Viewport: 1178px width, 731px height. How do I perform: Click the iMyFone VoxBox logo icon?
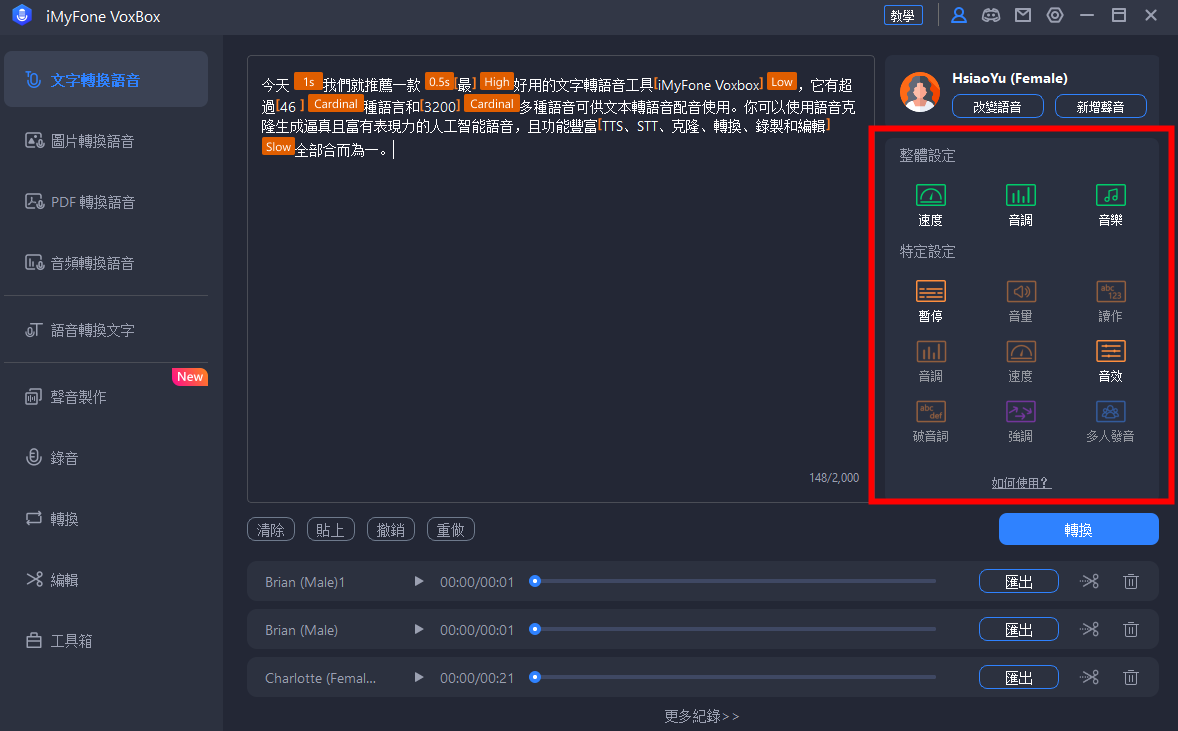pos(22,15)
